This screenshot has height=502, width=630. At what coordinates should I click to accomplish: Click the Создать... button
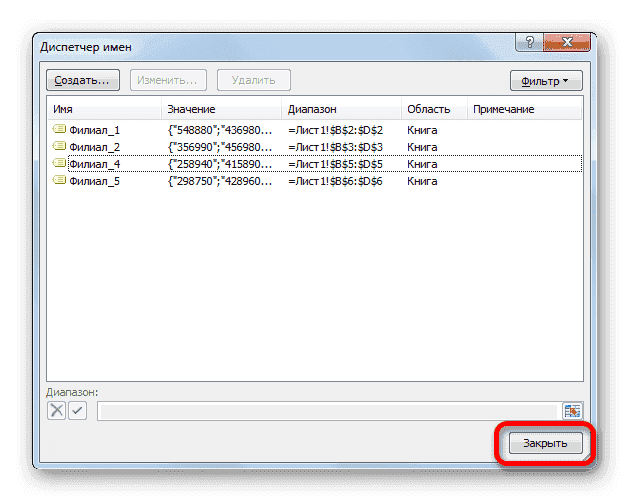click(83, 80)
